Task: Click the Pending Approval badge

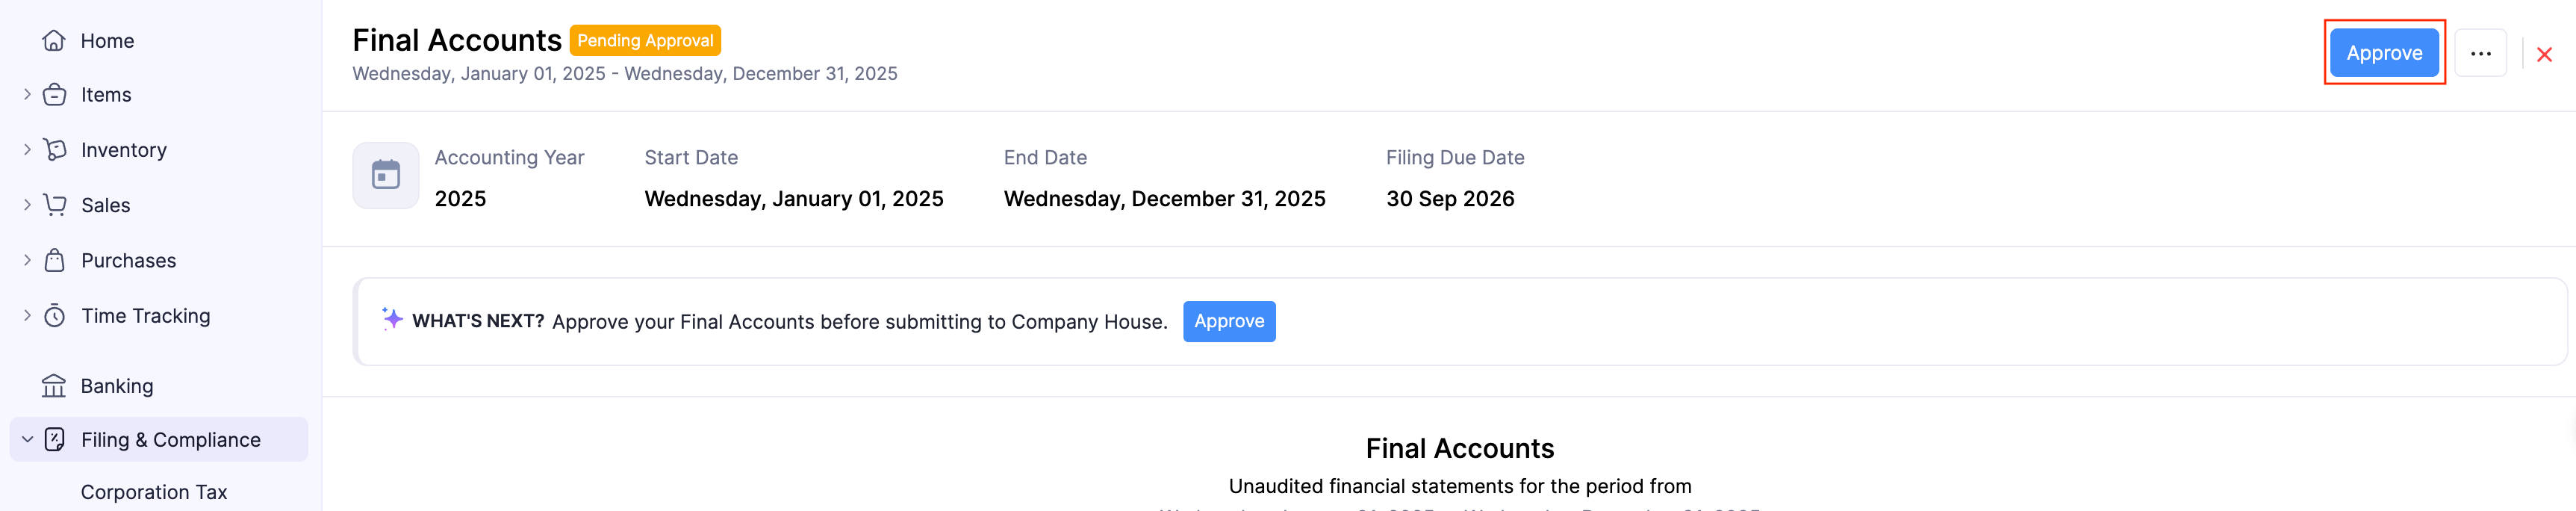Action: (x=645, y=40)
